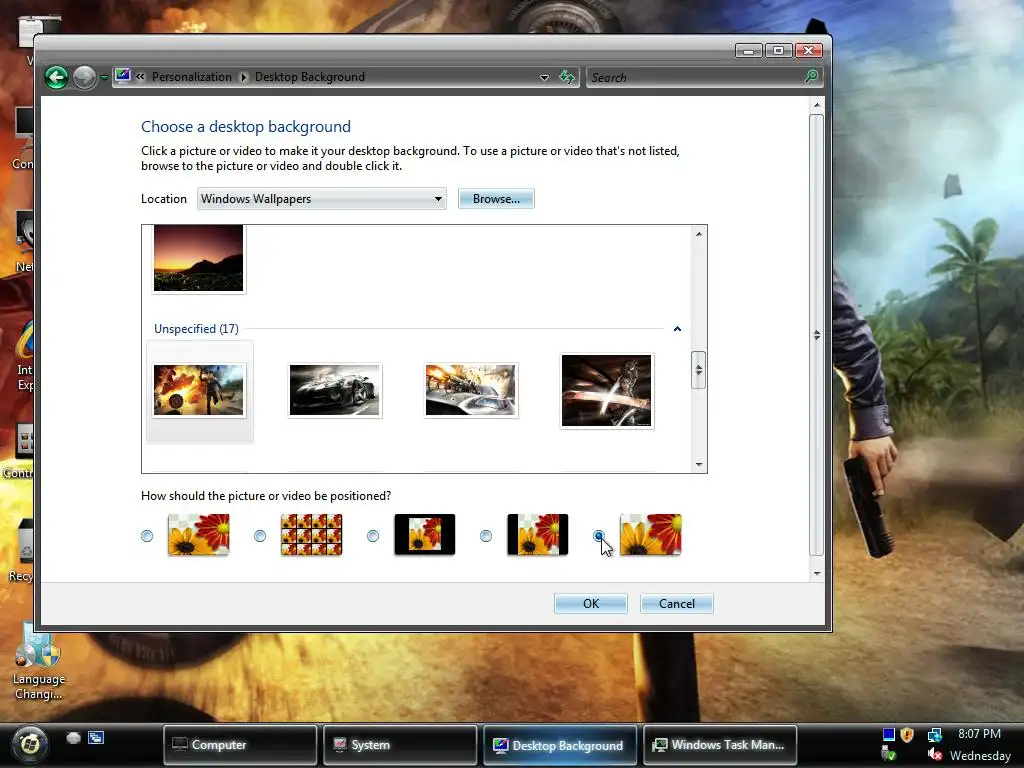The image size is (1024, 768).
Task: Open the recent pages dropdown arrow
Action: [104, 78]
